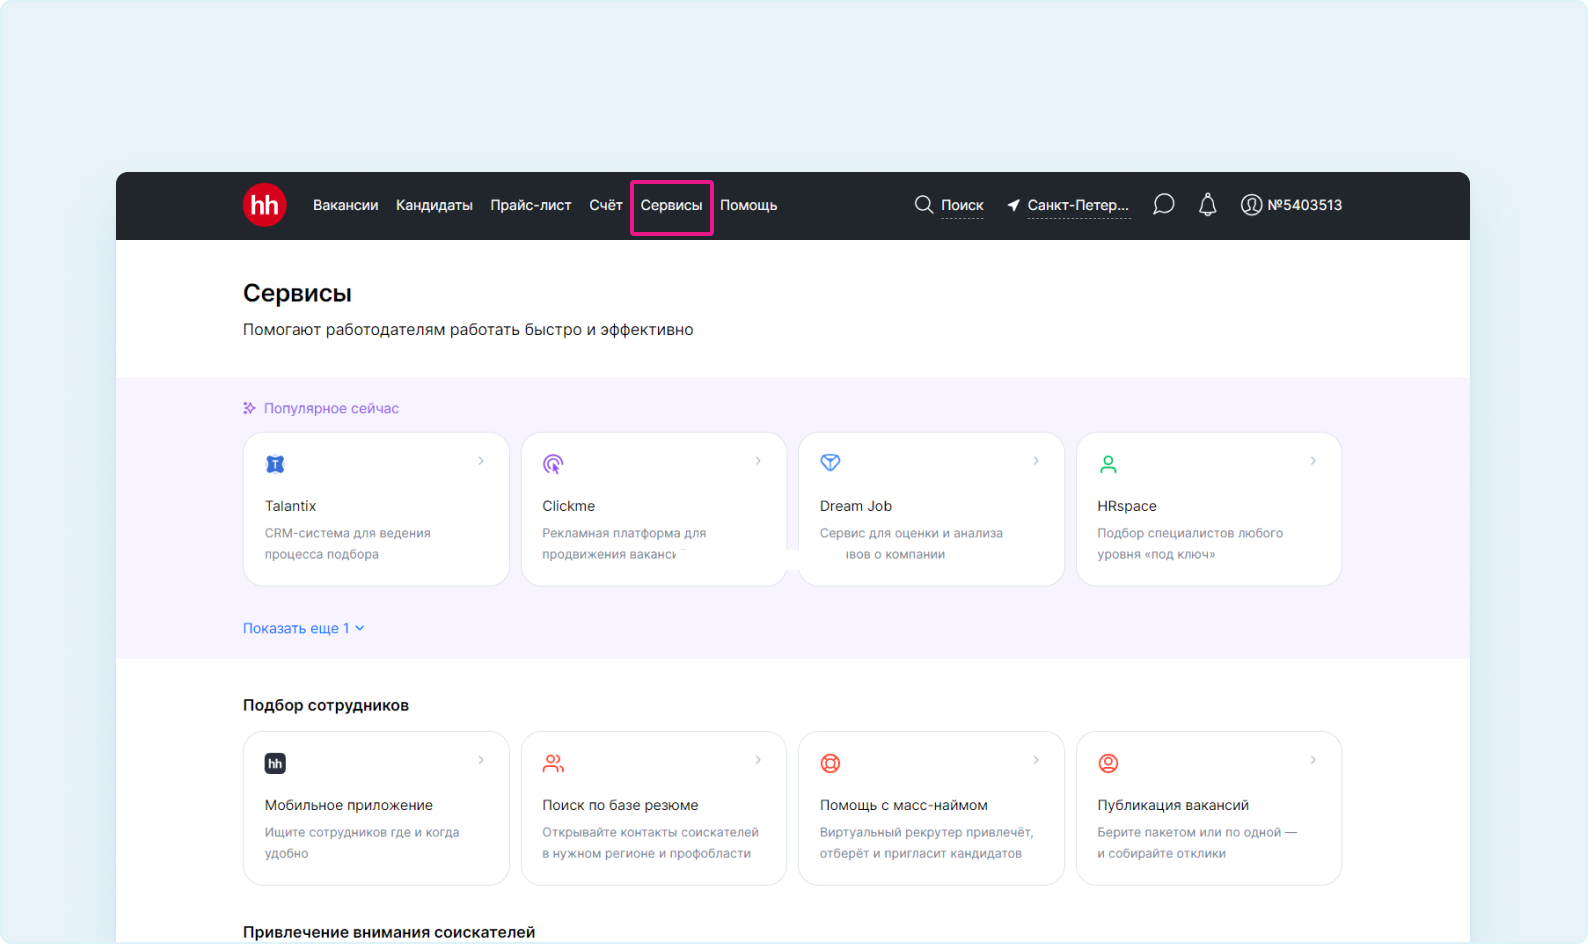This screenshot has height=944, width=1588.
Task: Click the Поиск по базе резюме icon
Action: [x=553, y=764]
